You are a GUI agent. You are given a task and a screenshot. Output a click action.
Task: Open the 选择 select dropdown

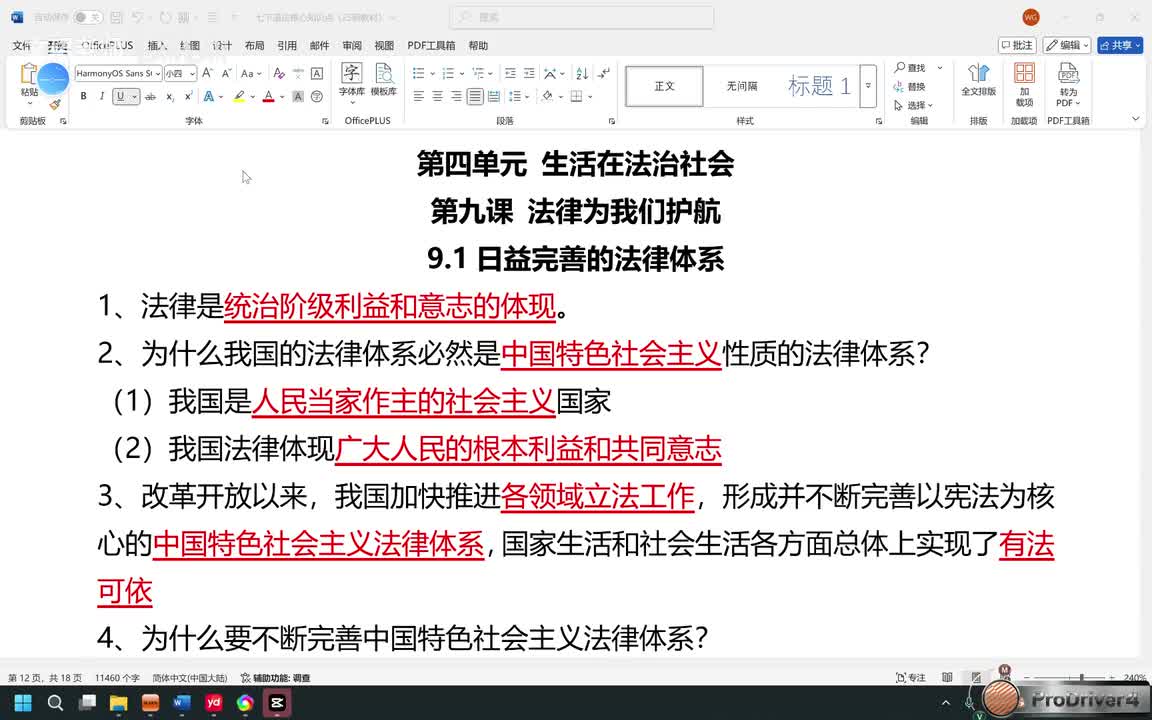click(x=913, y=105)
